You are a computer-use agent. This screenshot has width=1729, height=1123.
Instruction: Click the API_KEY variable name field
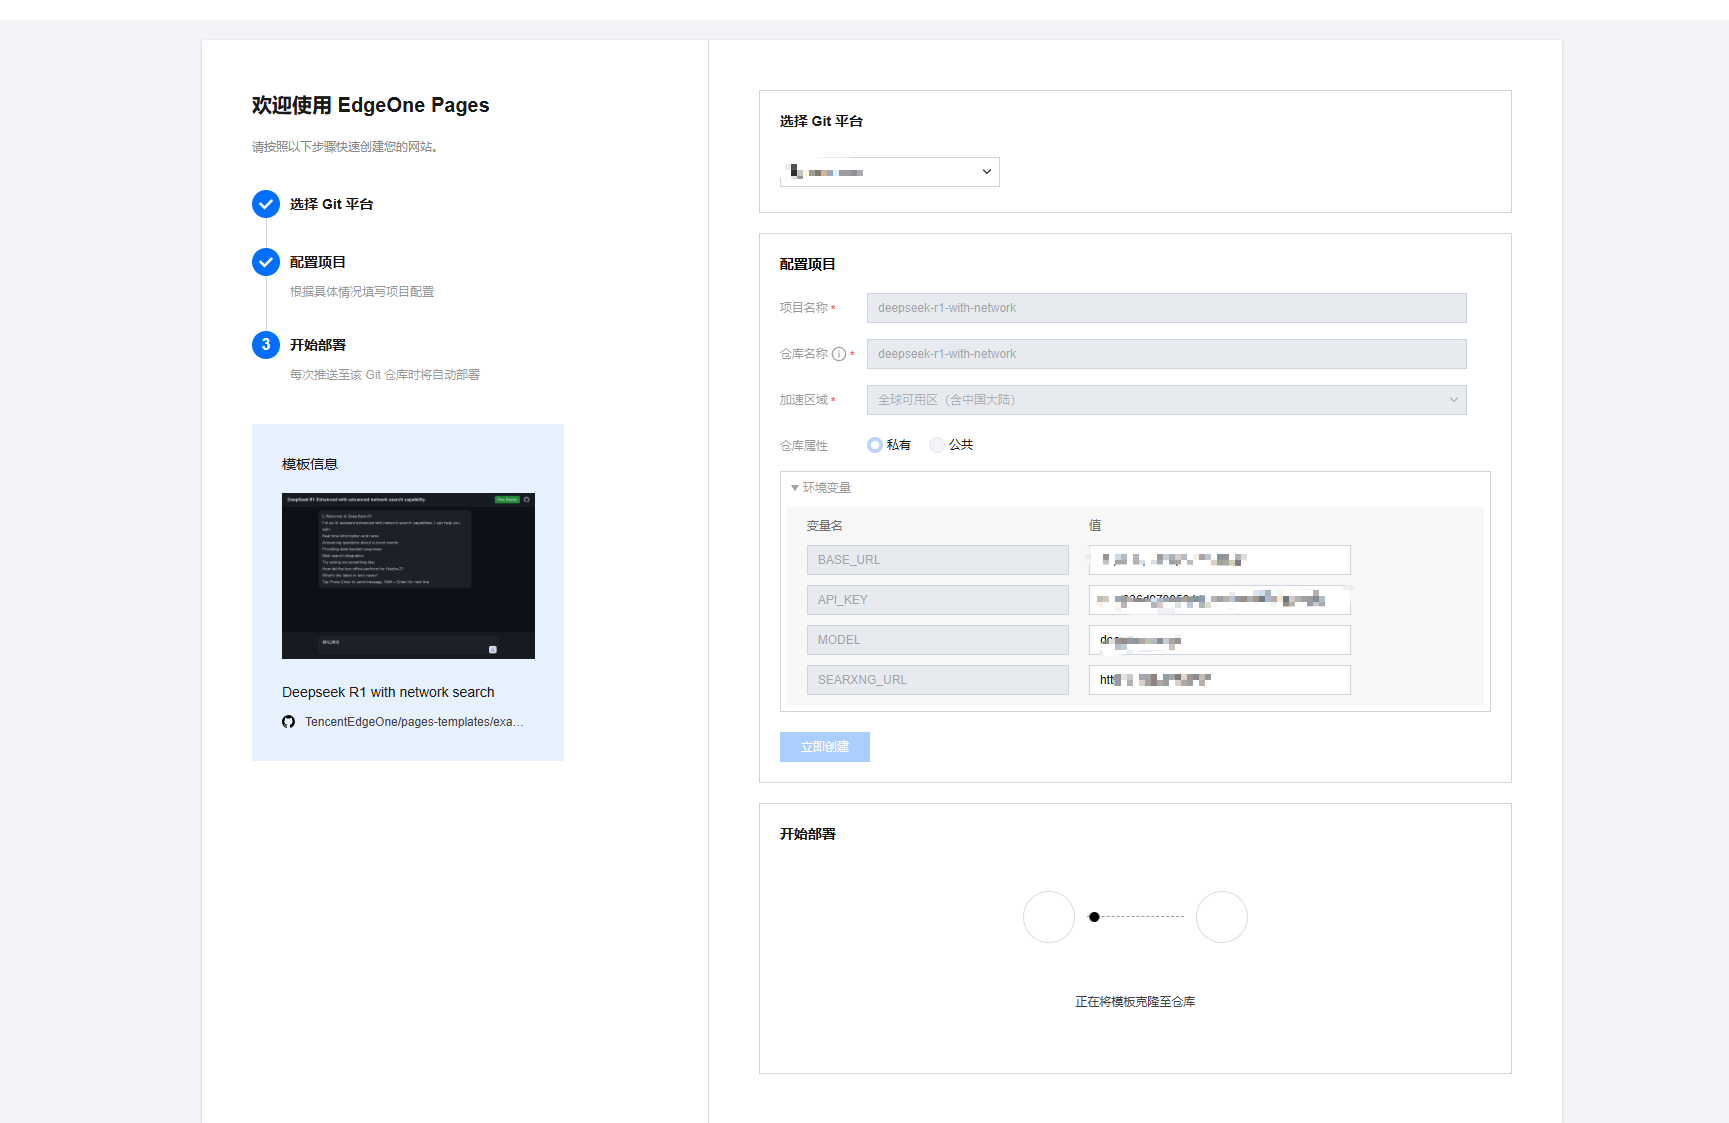pos(938,600)
